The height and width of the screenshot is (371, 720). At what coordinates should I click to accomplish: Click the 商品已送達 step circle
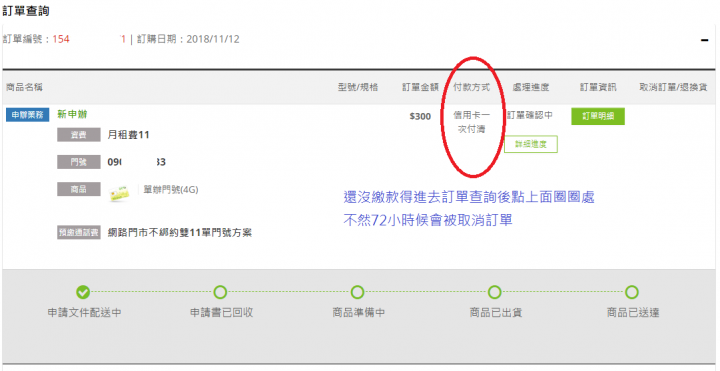pyautogui.click(x=632, y=292)
